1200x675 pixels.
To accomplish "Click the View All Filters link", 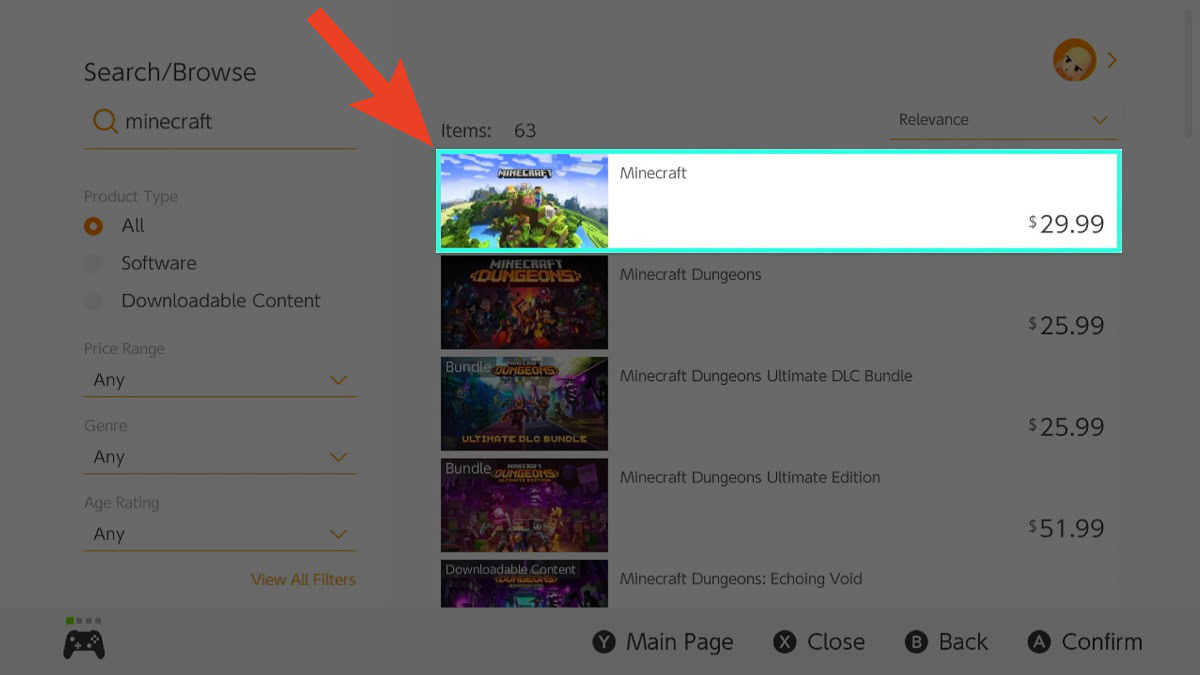I will click(303, 580).
